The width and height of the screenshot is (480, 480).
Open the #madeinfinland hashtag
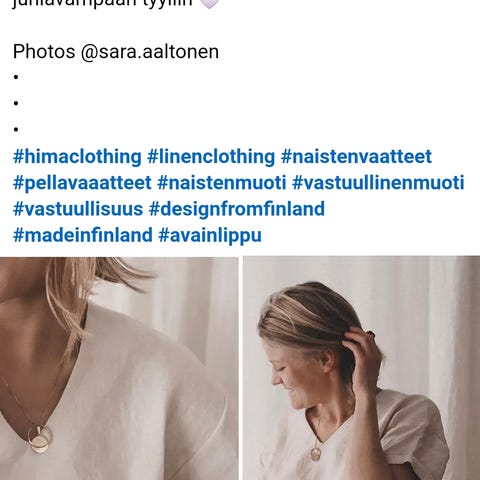tap(83, 235)
